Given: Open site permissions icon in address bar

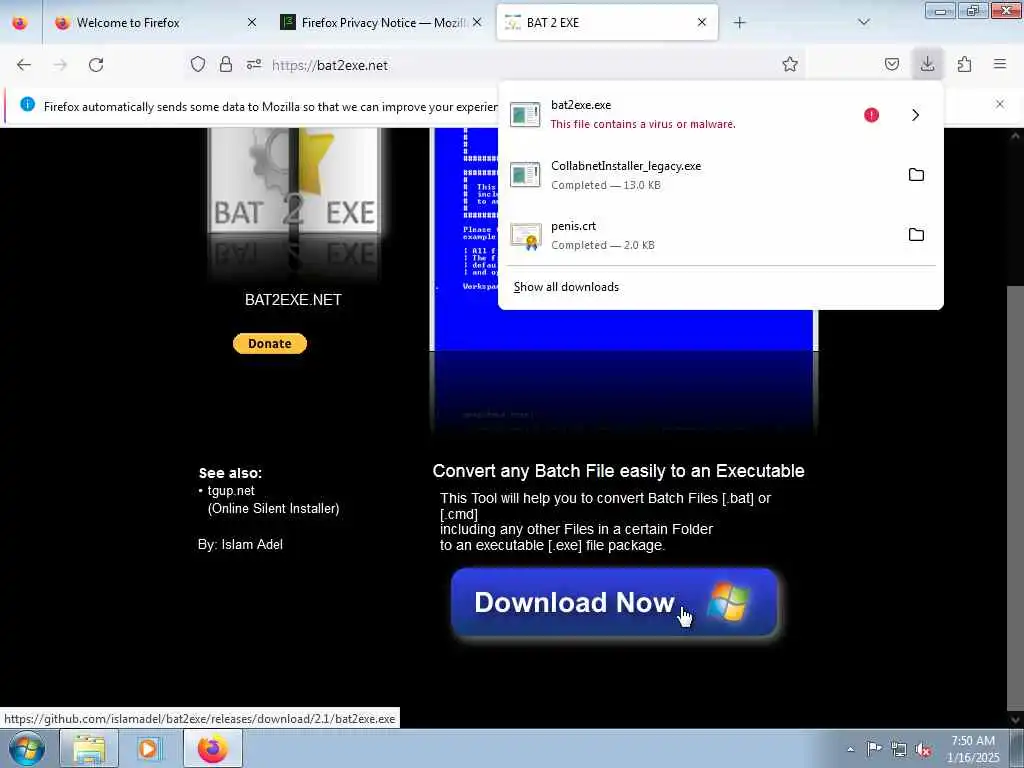Looking at the screenshot, I should point(254,64).
